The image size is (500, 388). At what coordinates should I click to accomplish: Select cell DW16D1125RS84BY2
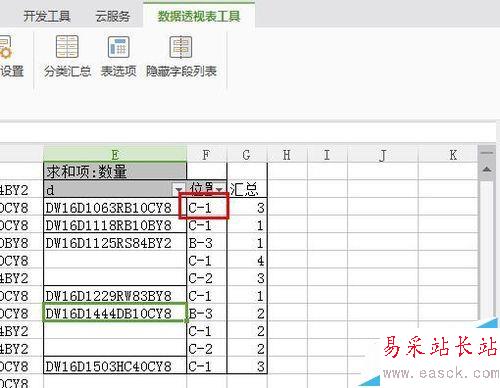(x=115, y=243)
